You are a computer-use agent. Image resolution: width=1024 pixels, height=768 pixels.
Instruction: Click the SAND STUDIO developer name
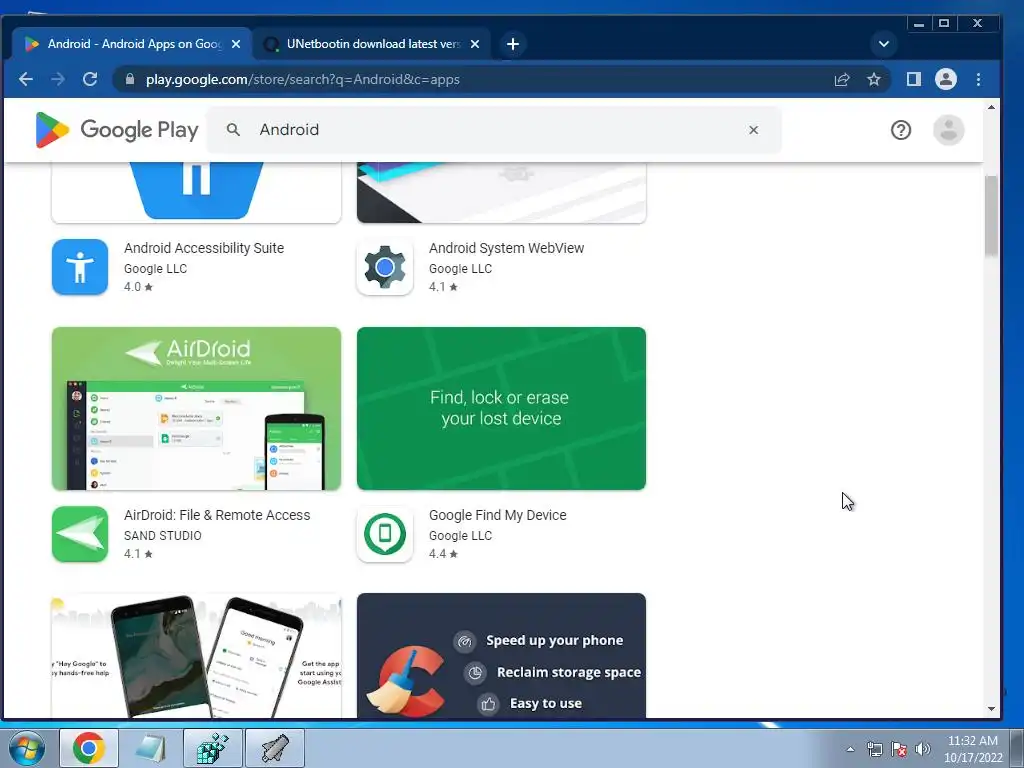pyautogui.click(x=163, y=536)
